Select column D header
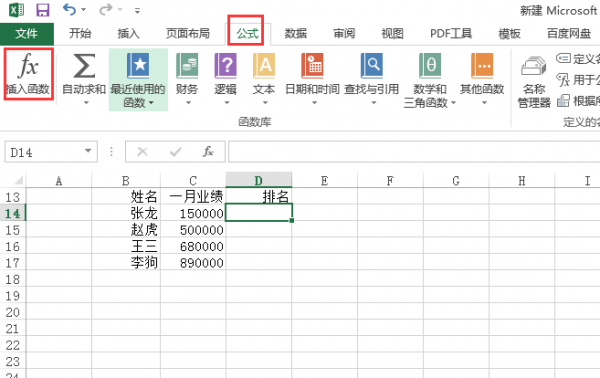The height and width of the screenshot is (378, 600). [x=259, y=180]
